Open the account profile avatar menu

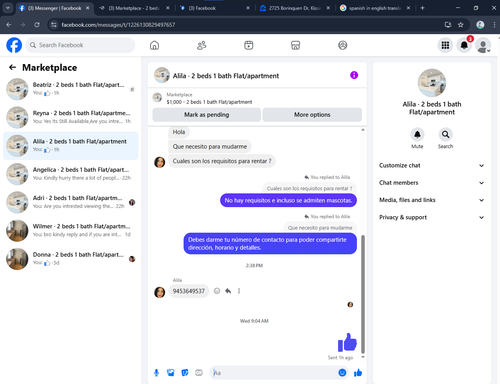(483, 45)
